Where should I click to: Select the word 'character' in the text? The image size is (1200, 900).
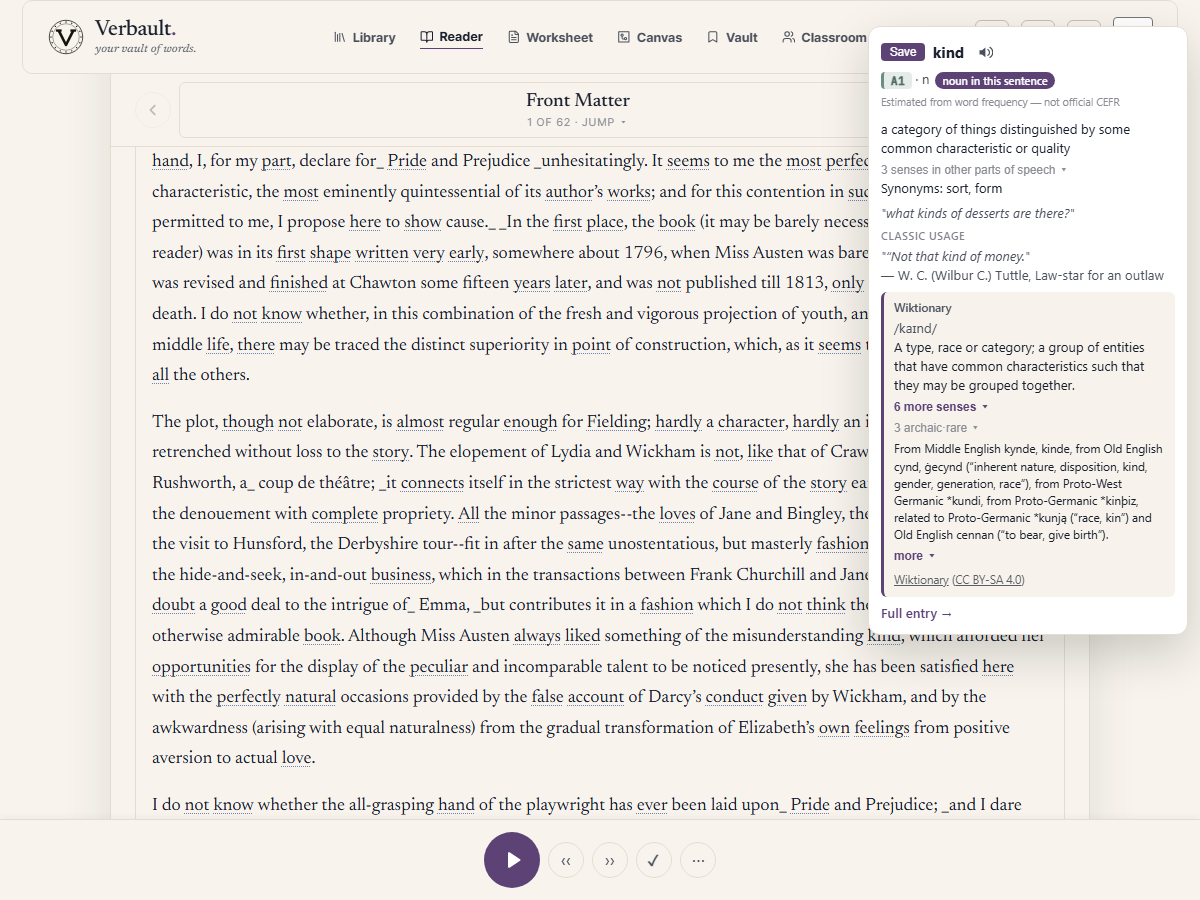point(751,422)
